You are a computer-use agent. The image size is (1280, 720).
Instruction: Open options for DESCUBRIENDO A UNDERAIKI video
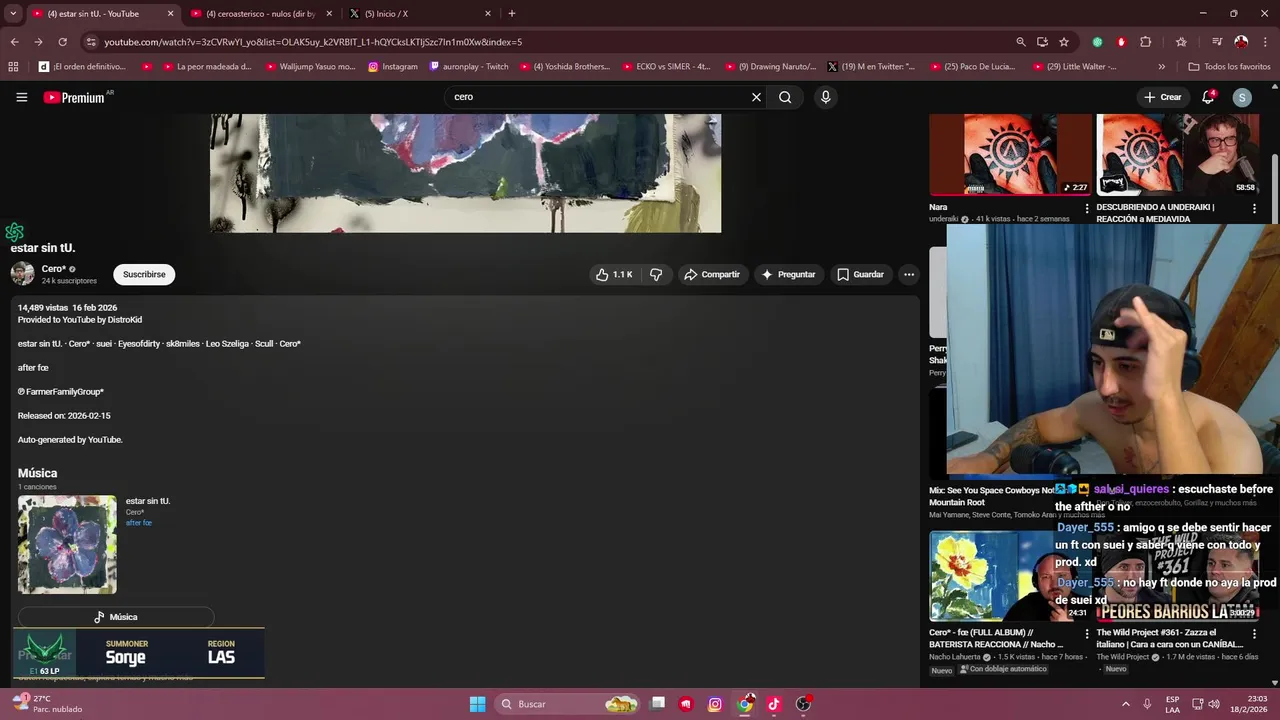tap(1254, 208)
